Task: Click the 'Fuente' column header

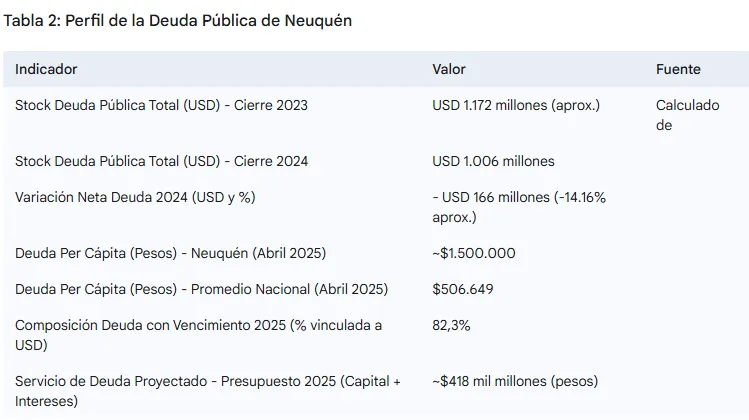Action: [678, 69]
